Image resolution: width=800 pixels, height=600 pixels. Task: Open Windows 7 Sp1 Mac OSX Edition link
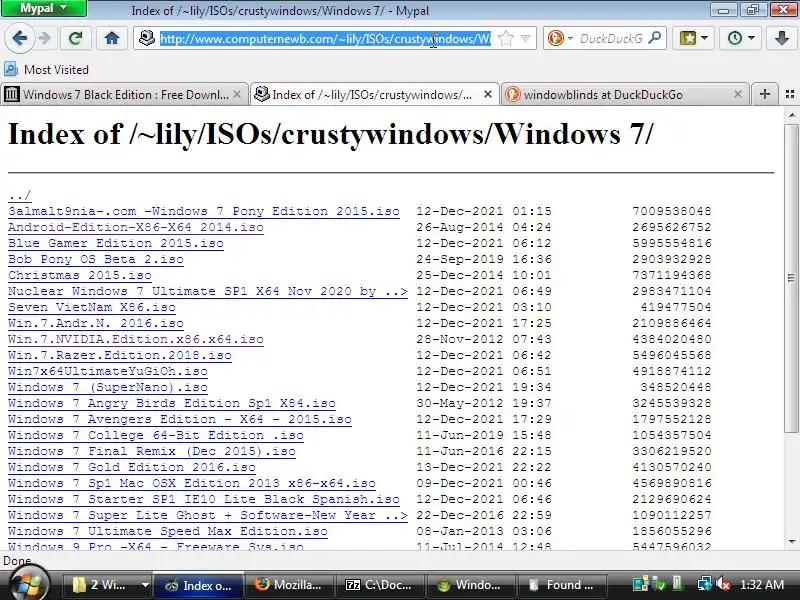(x=192, y=483)
